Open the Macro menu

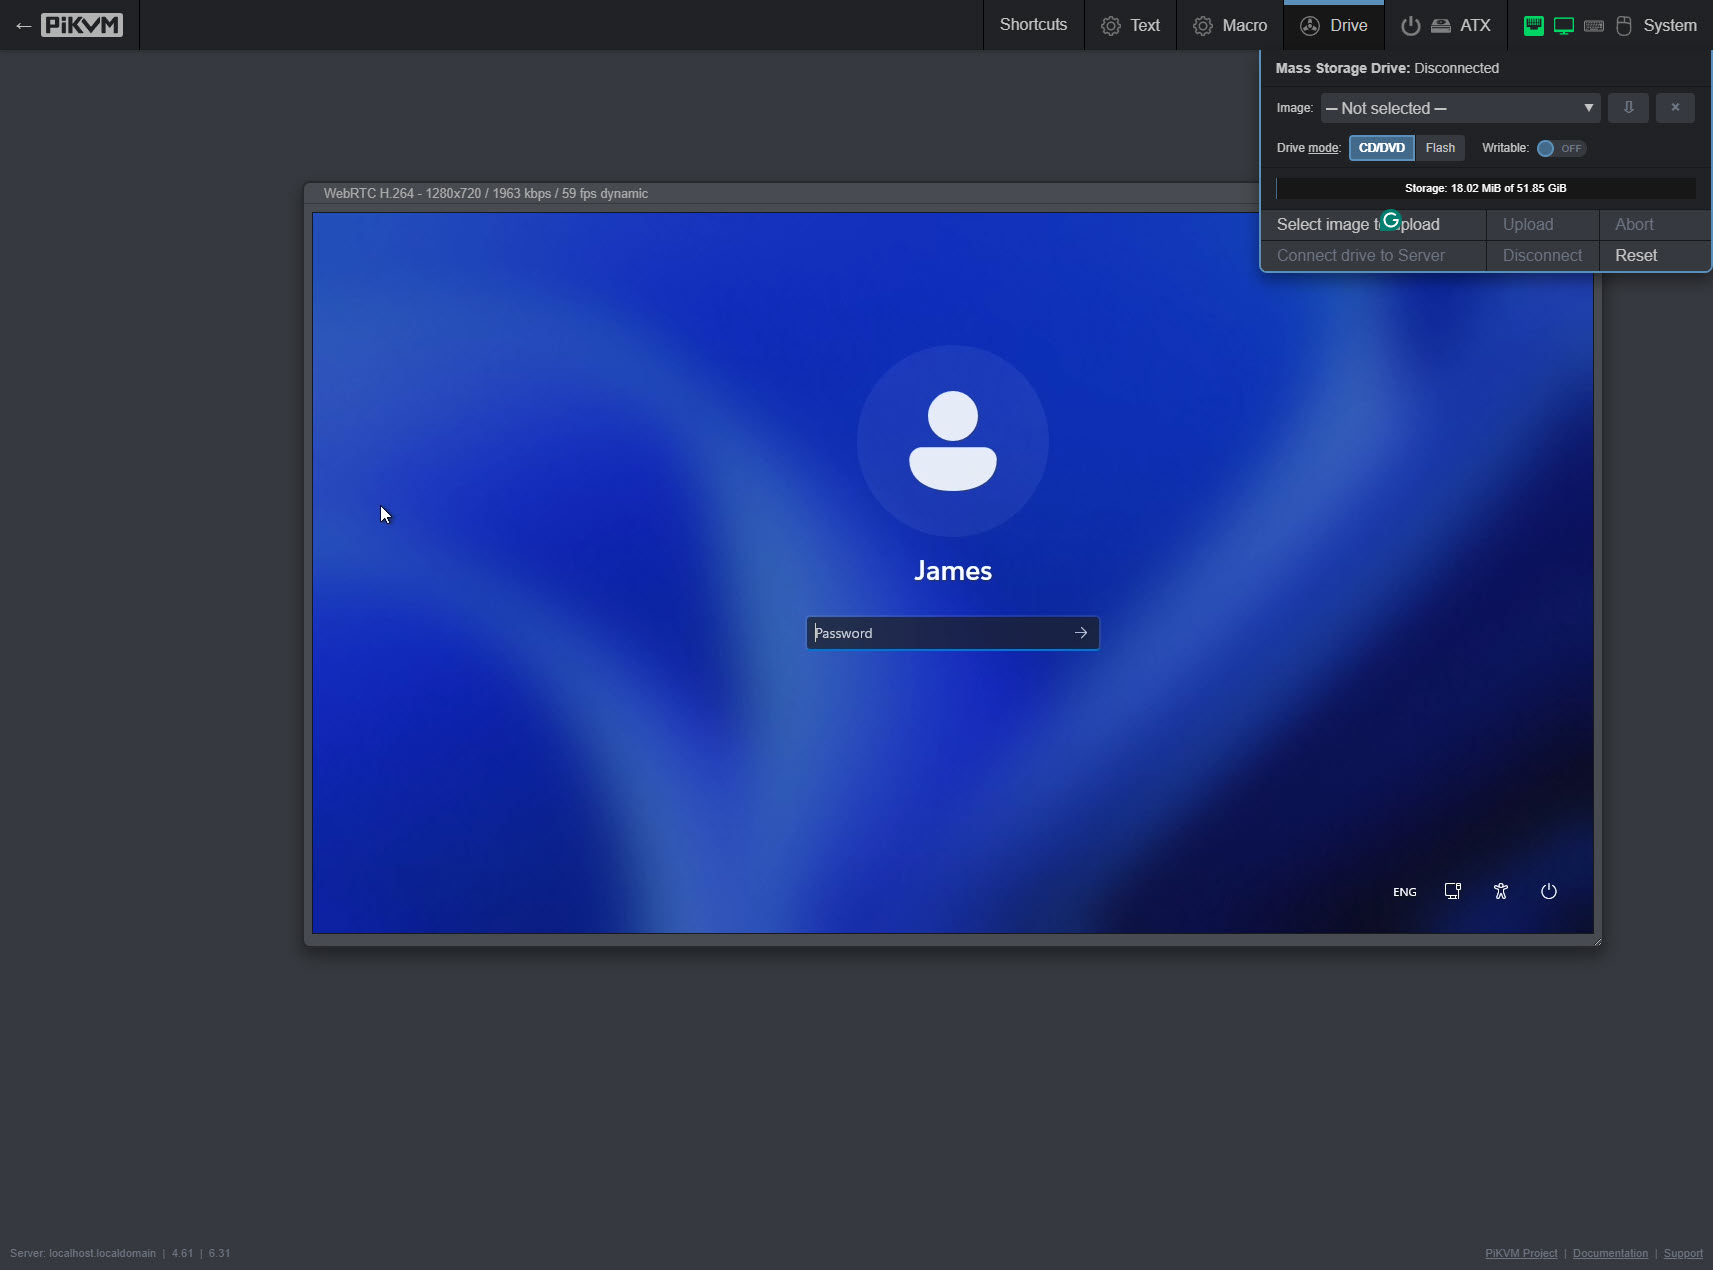coord(1230,25)
